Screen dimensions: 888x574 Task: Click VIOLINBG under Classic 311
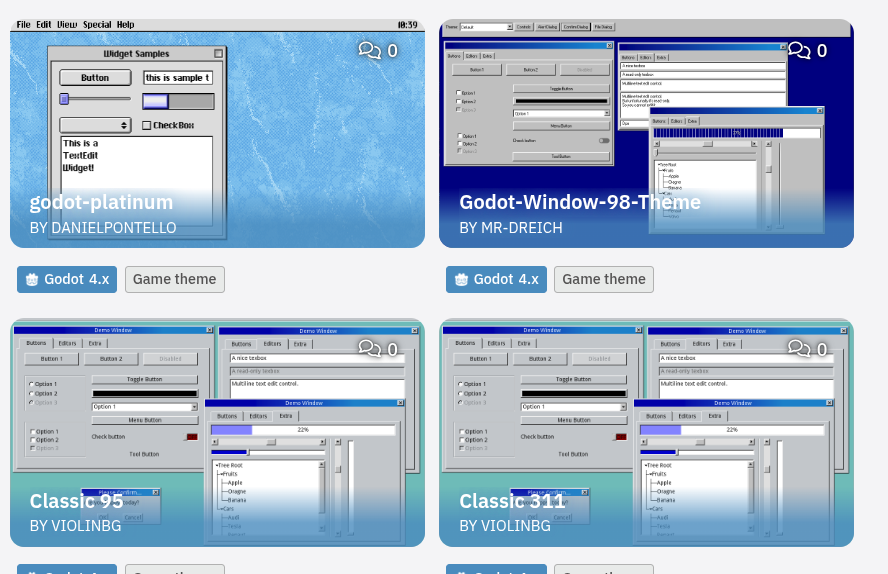(515, 526)
